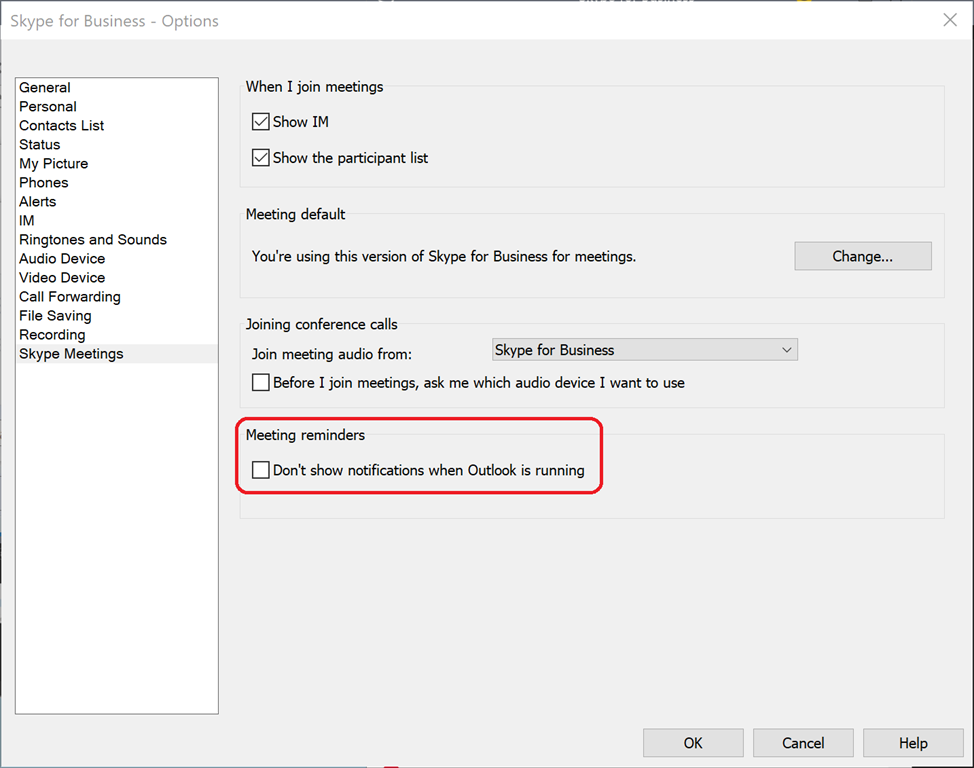Image resolution: width=974 pixels, height=768 pixels.
Task: Click Cancel to discard changes
Action: 803,743
